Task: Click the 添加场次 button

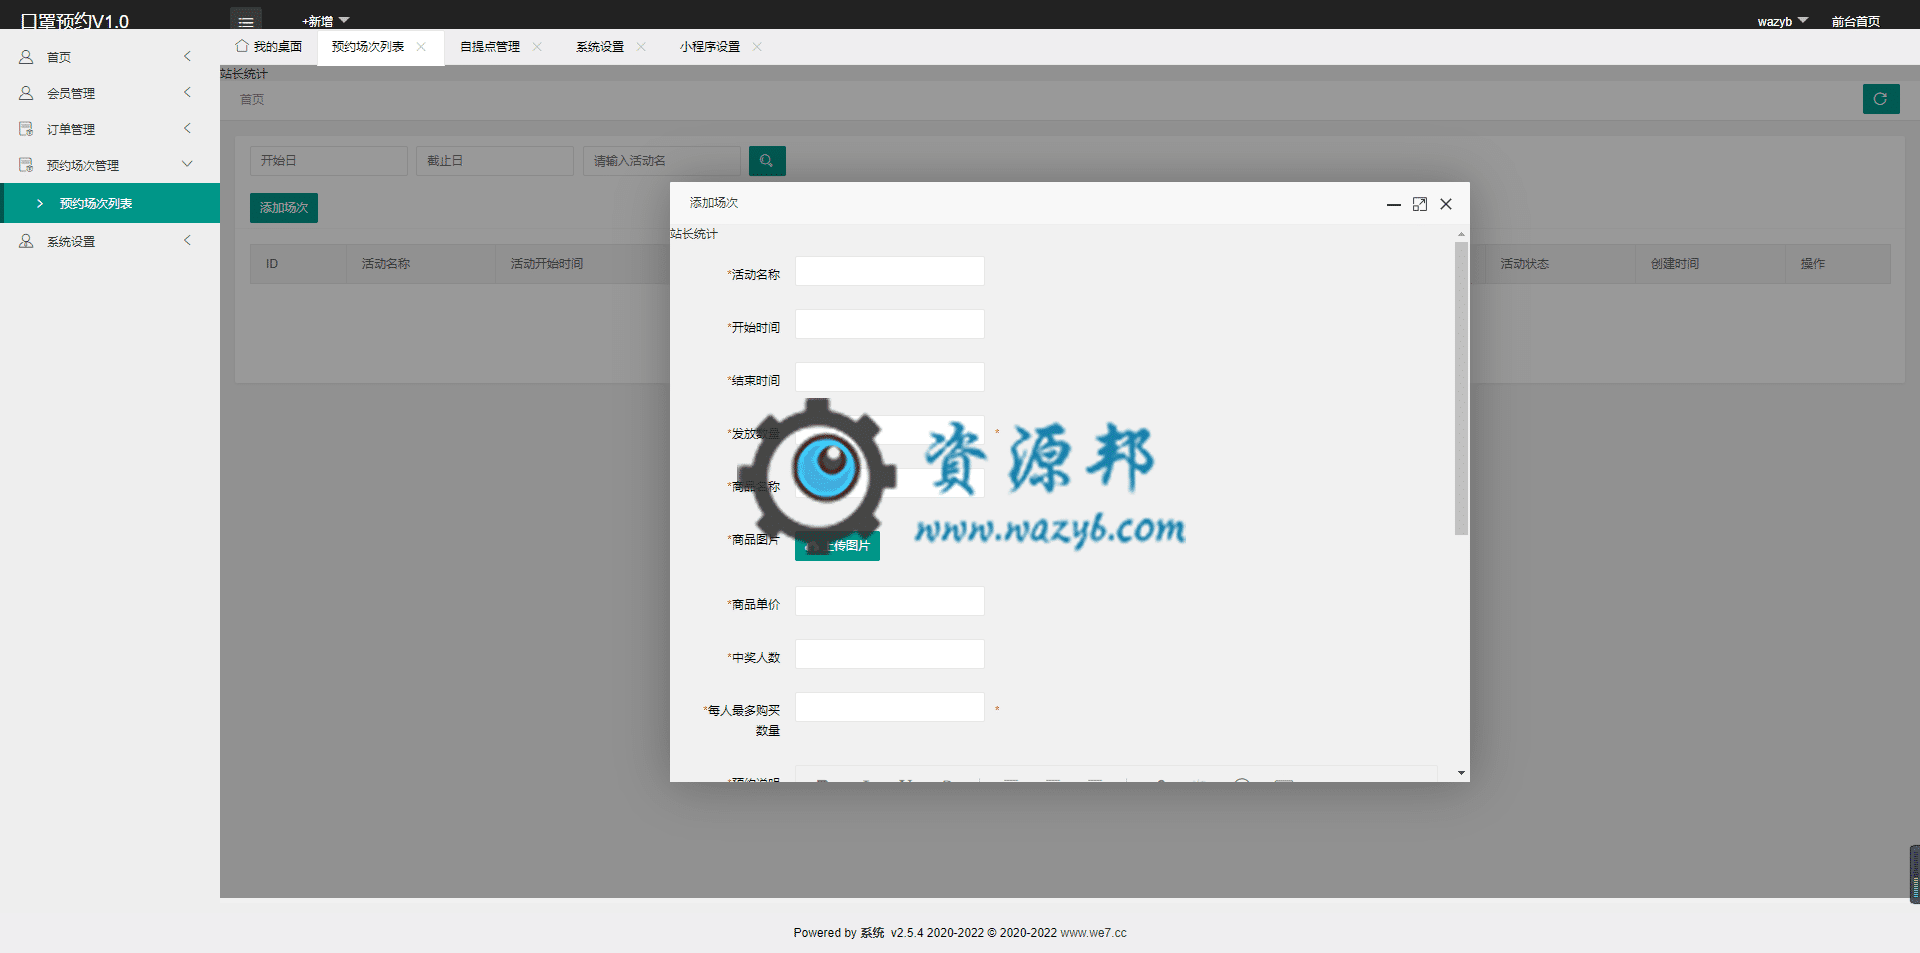Action: tap(284, 208)
